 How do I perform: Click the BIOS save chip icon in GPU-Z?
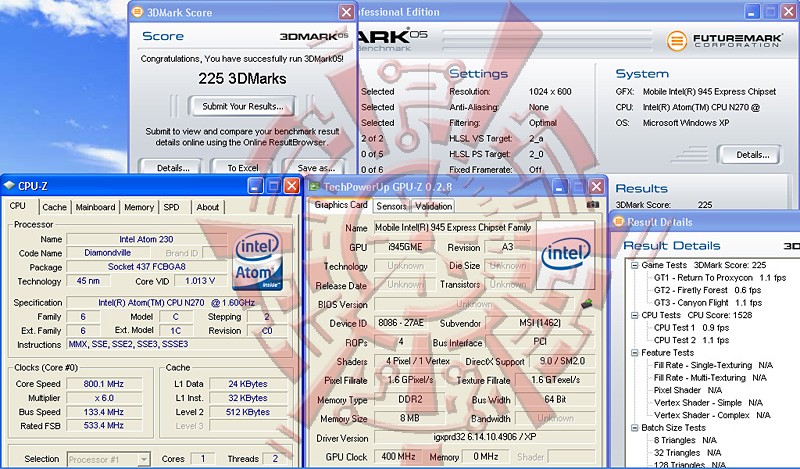[x=587, y=304]
